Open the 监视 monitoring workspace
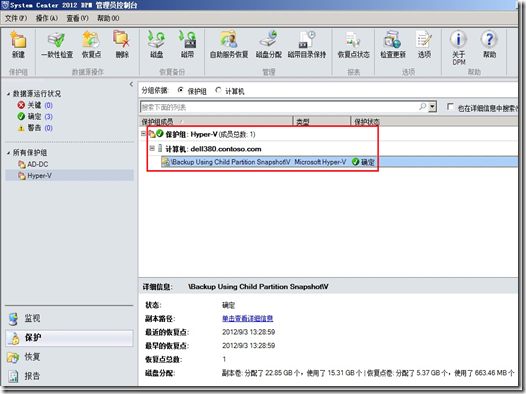Viewport: 526px width, 394px height. (69, 318)
